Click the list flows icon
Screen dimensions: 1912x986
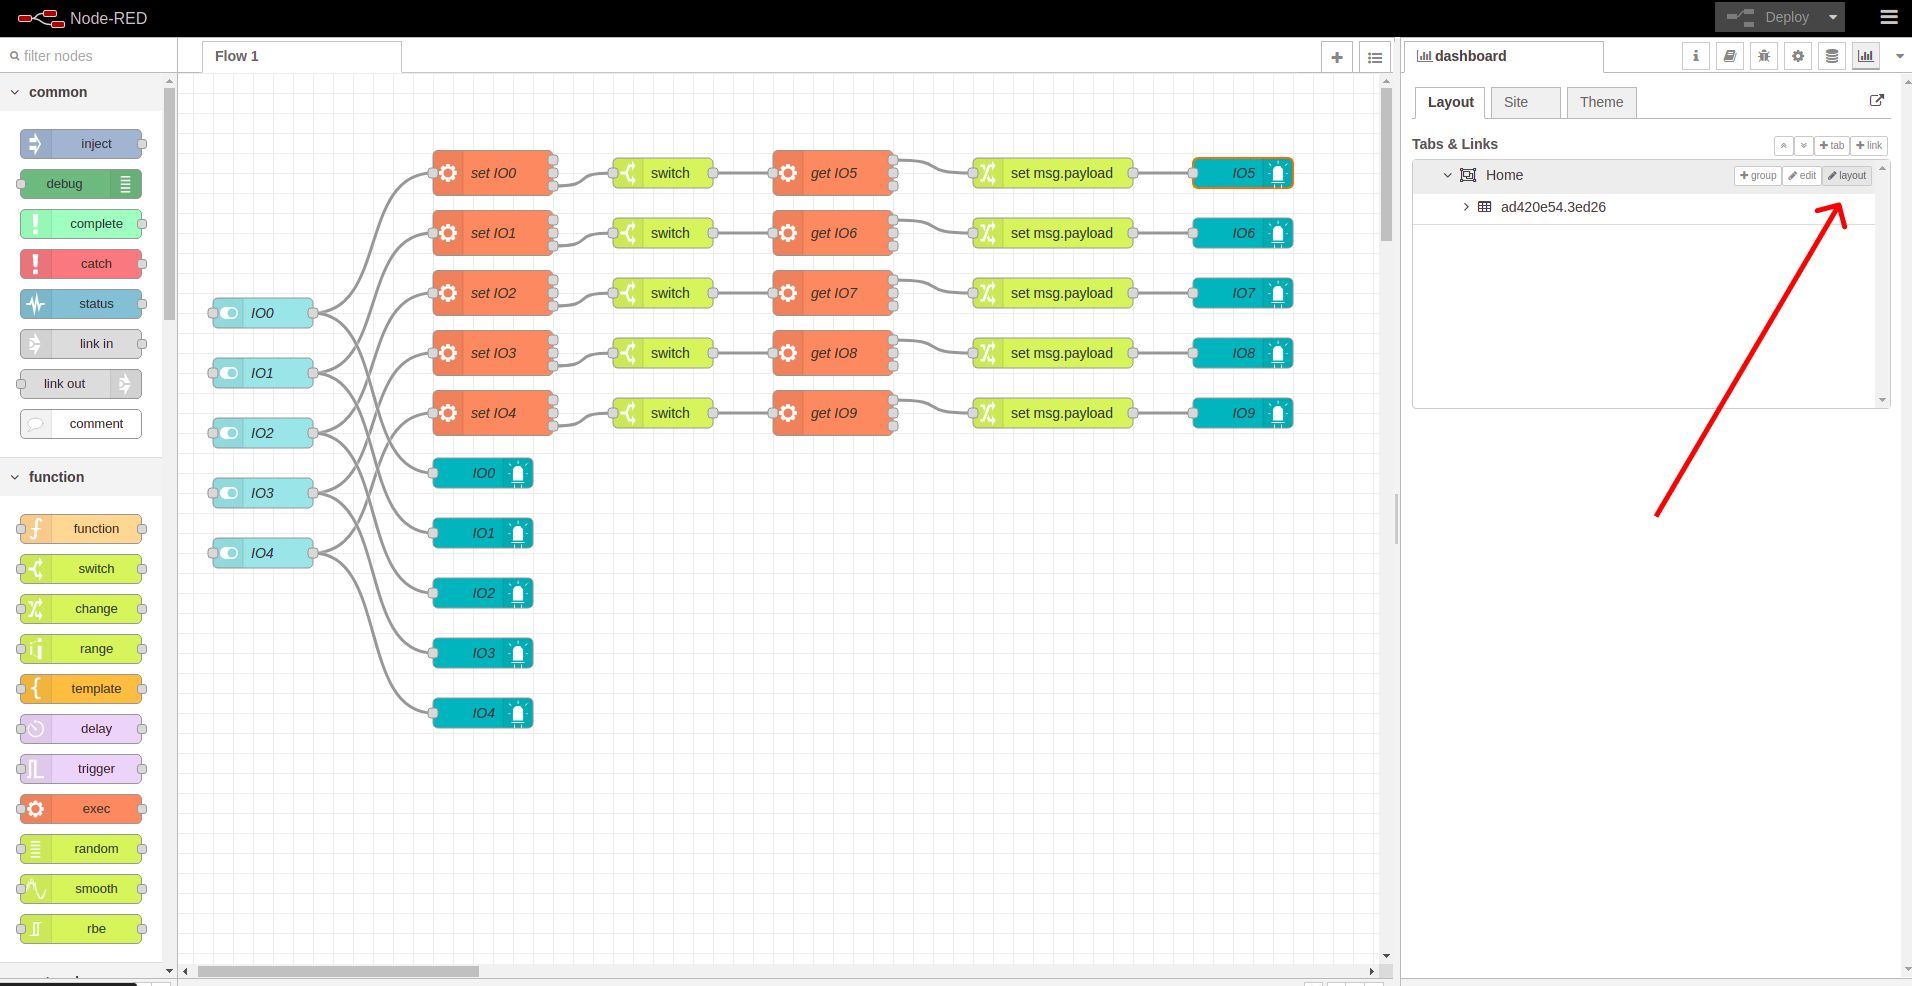click(x=1375, y=57)
